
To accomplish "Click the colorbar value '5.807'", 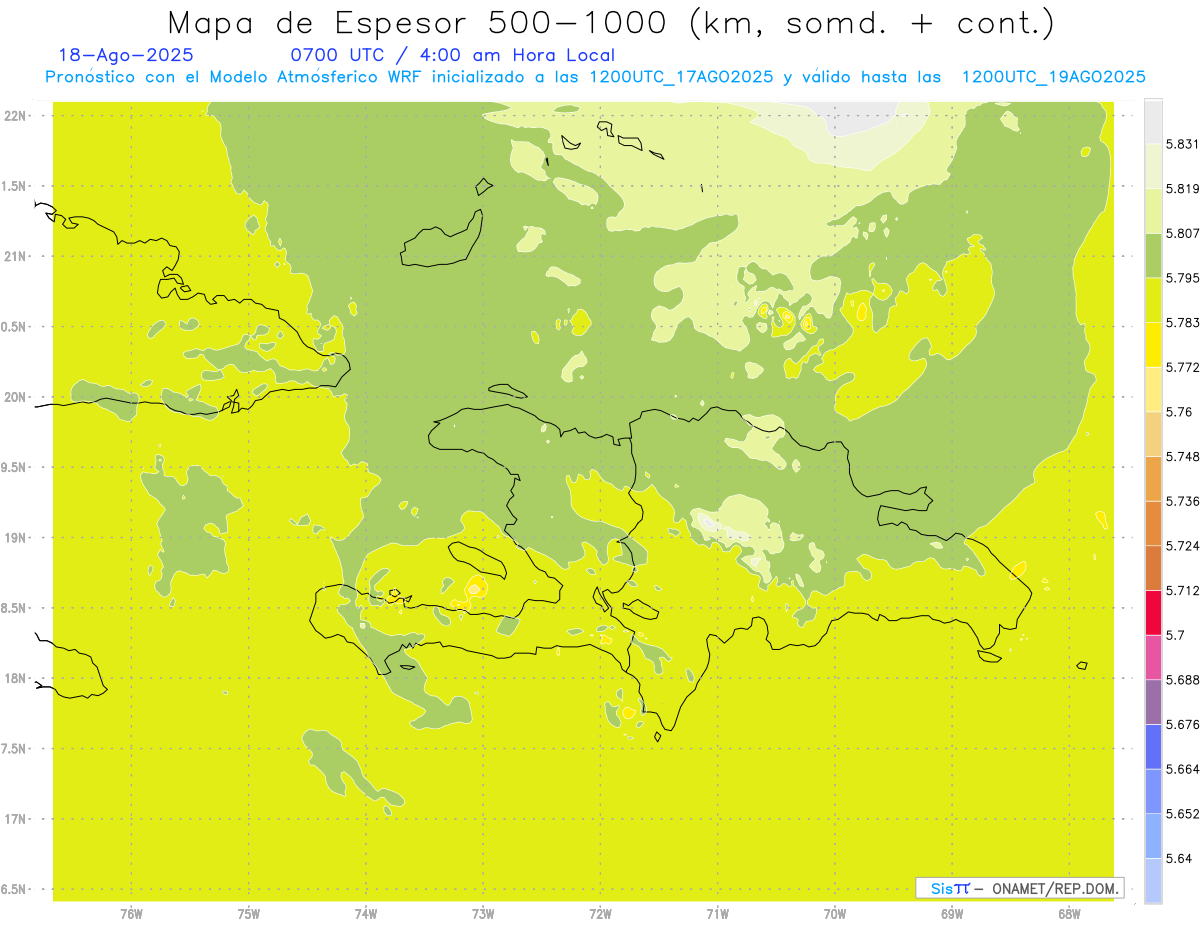I will pos(1182,233).
